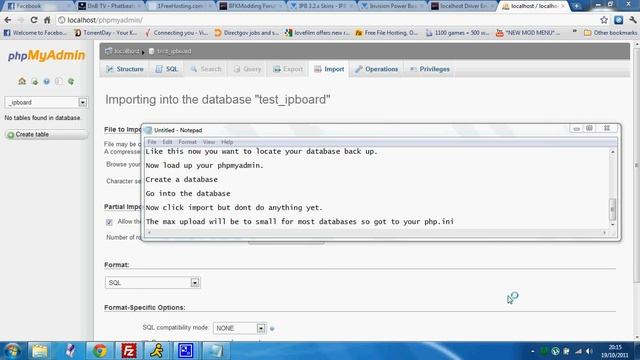640x360 pixels.
Task: Click Notepad horizontal scroll right arrow
Action: [x=604, y=232]
